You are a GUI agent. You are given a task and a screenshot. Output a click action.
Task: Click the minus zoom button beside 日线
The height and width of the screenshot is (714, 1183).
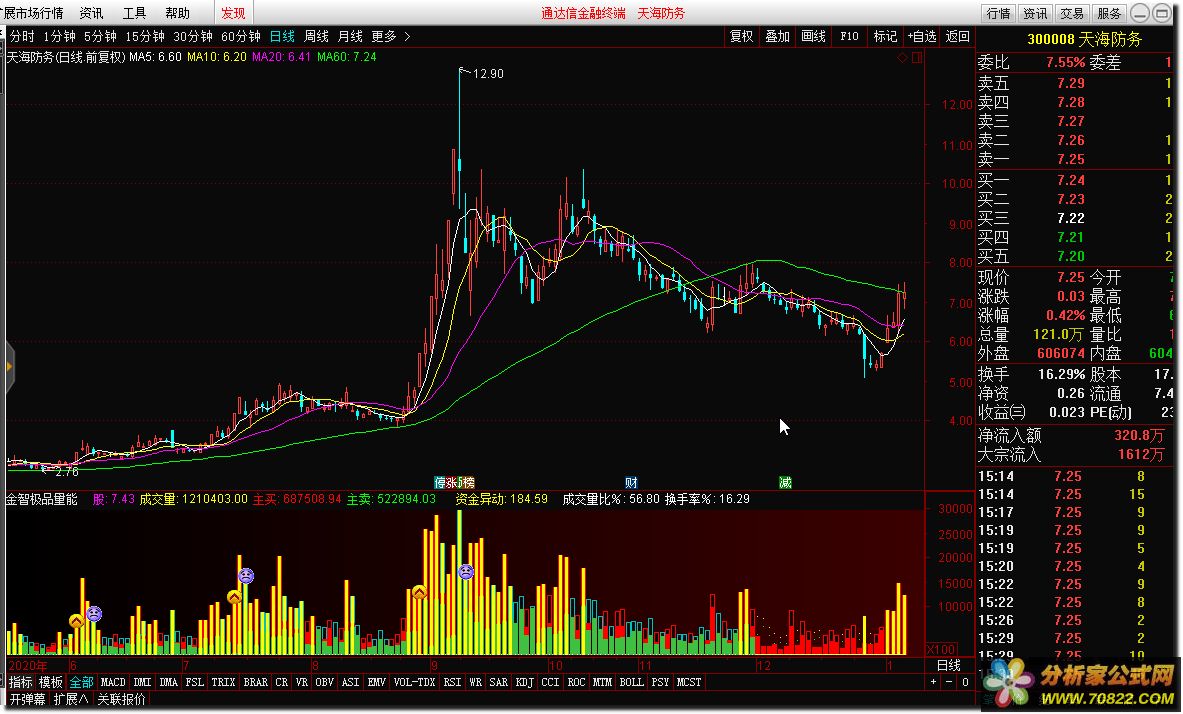pyautogui.click(x=949, y=682)
